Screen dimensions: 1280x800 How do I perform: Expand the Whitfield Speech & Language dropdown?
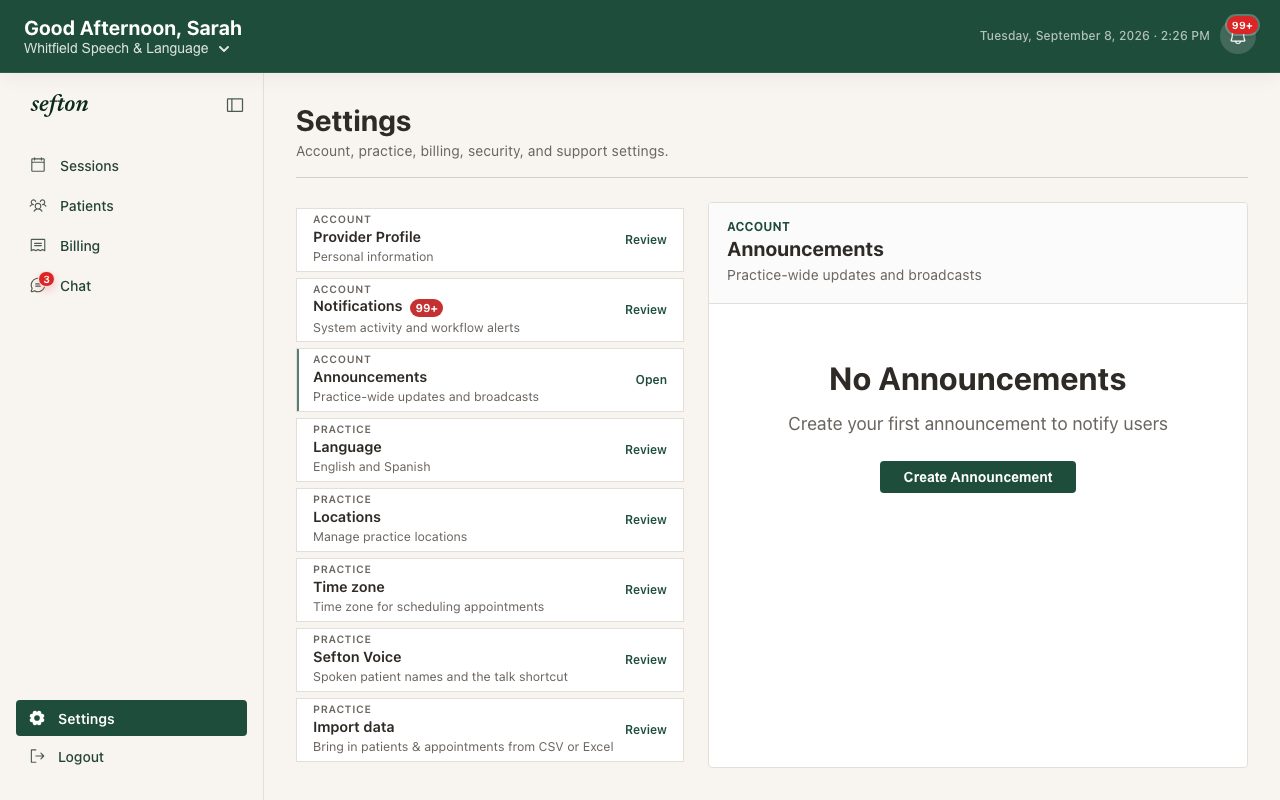[126, 48]
